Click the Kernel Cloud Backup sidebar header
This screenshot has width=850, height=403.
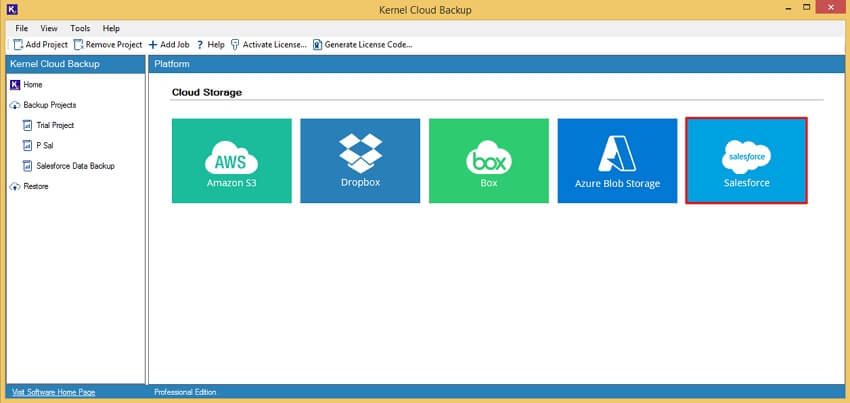pyautogui.click(x=75, y=64)
